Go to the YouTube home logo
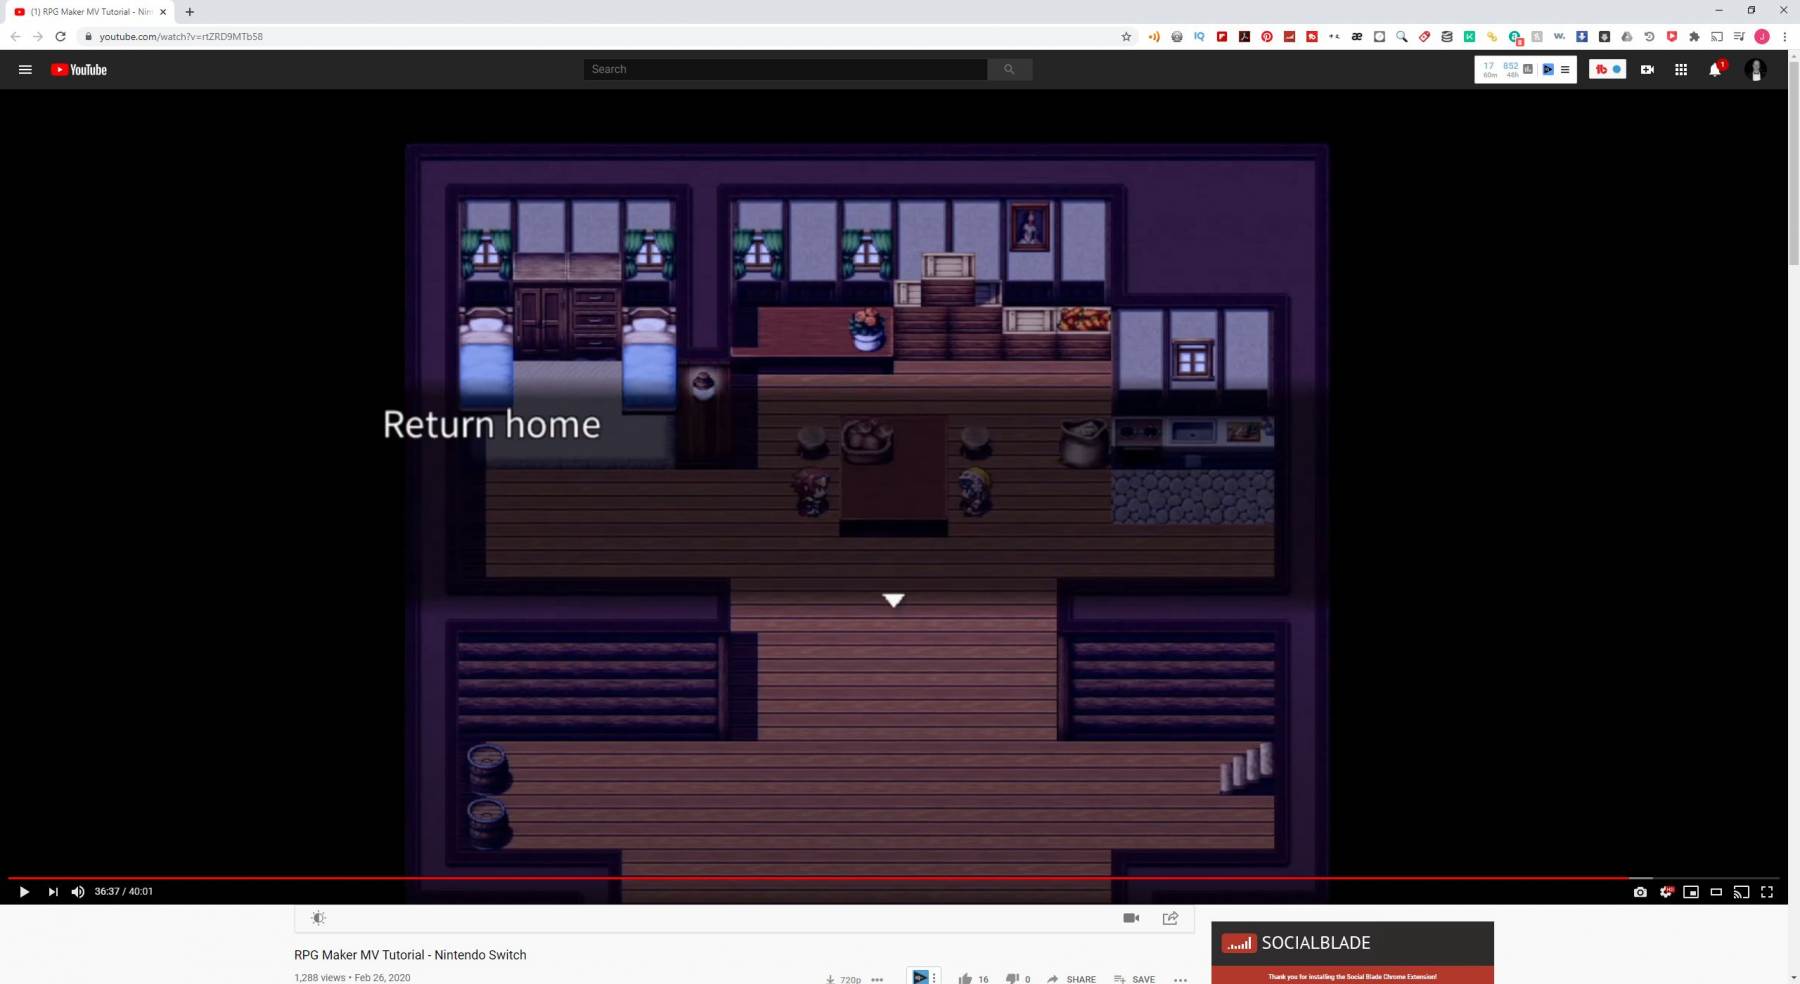 pyautogui.click(x=79, y=70)
